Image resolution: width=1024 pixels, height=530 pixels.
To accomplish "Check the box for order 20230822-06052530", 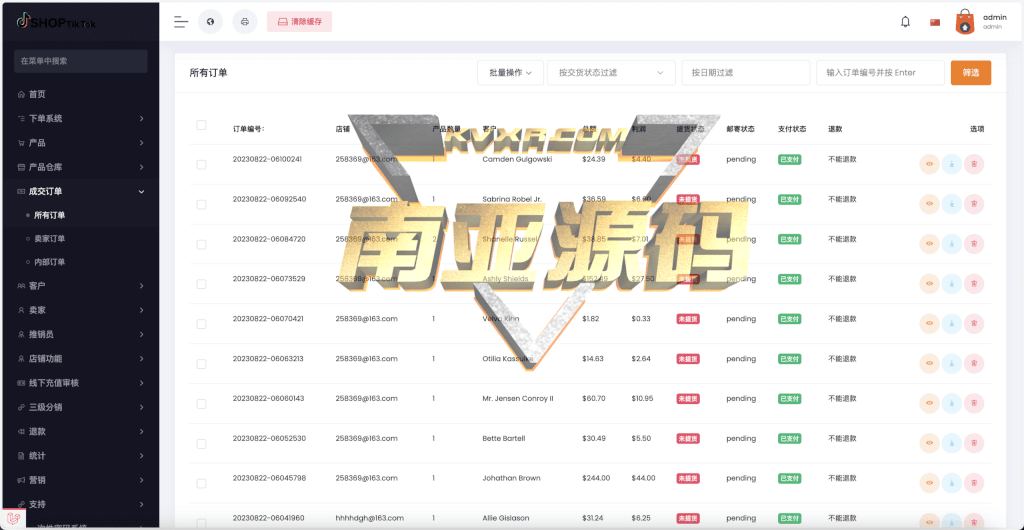I will click(201, 443).
